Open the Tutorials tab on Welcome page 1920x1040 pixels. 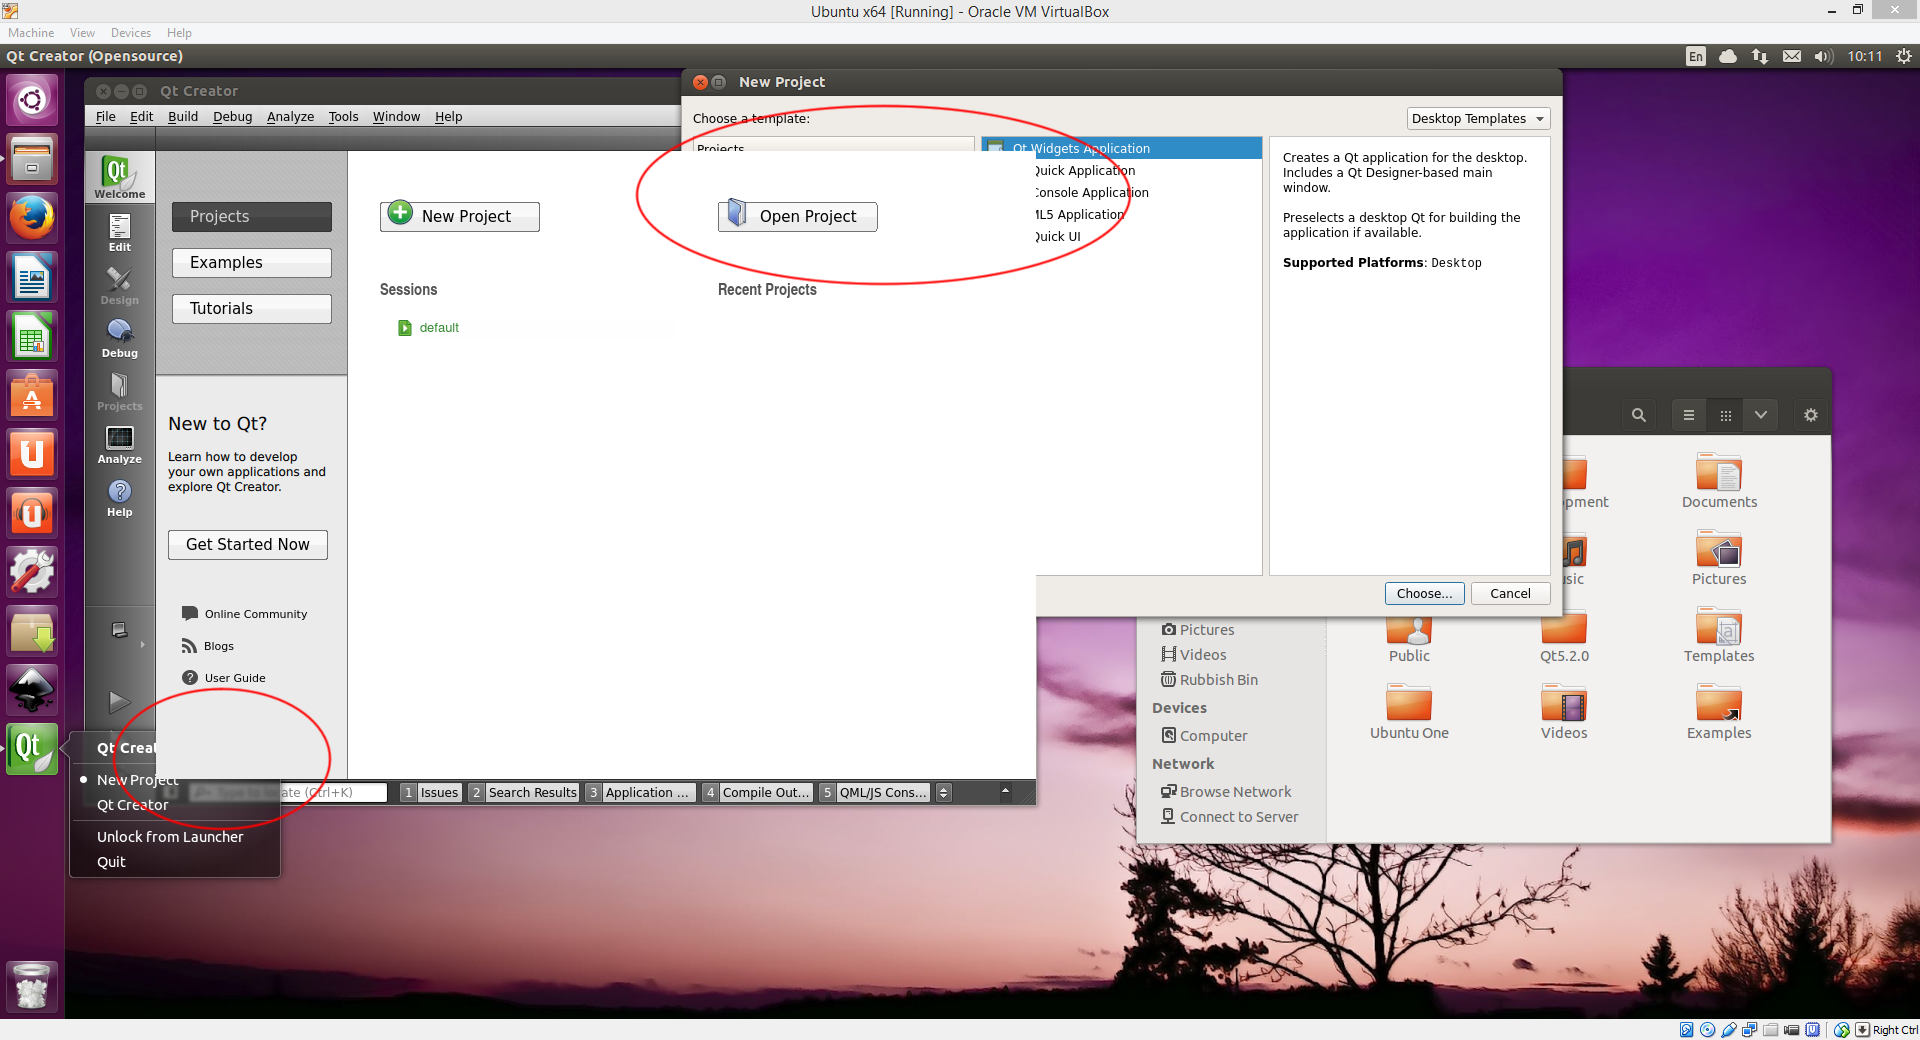[252, 308]
